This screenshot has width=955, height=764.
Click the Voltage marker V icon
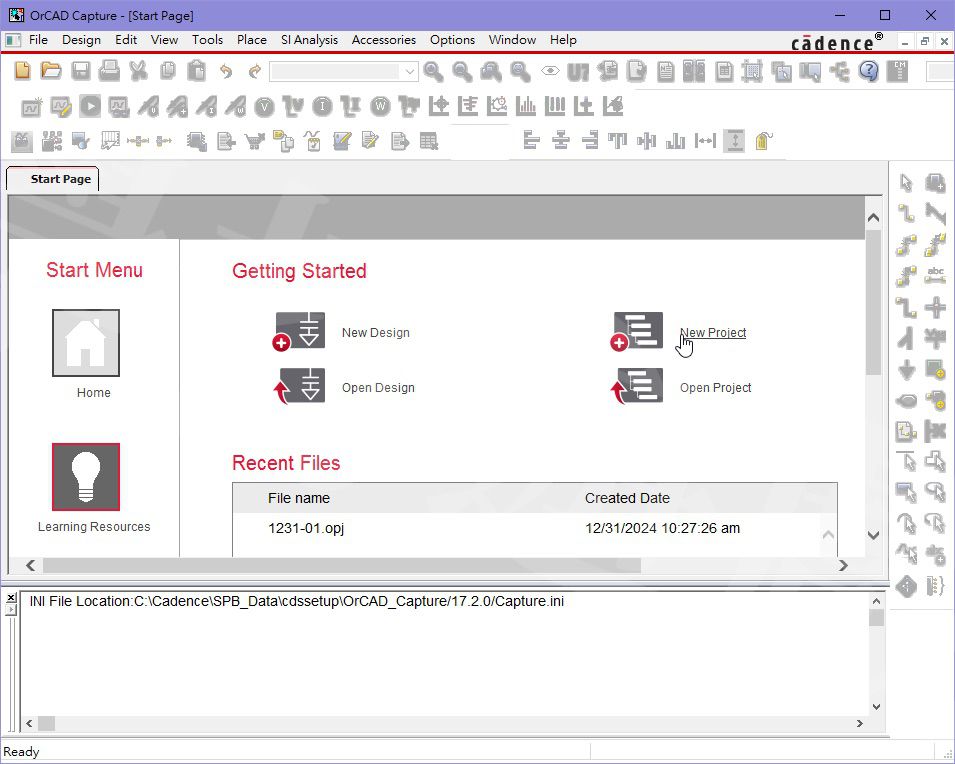click(x=264, y=107)
